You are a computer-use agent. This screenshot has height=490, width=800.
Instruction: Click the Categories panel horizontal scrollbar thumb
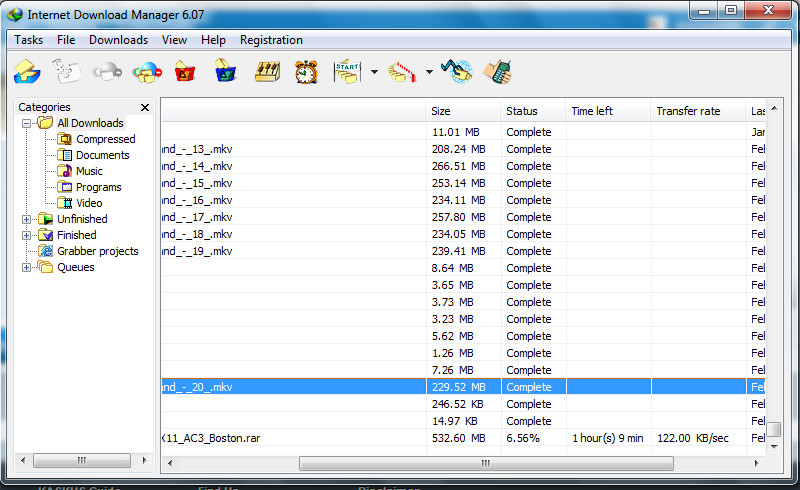coord(82,460)
